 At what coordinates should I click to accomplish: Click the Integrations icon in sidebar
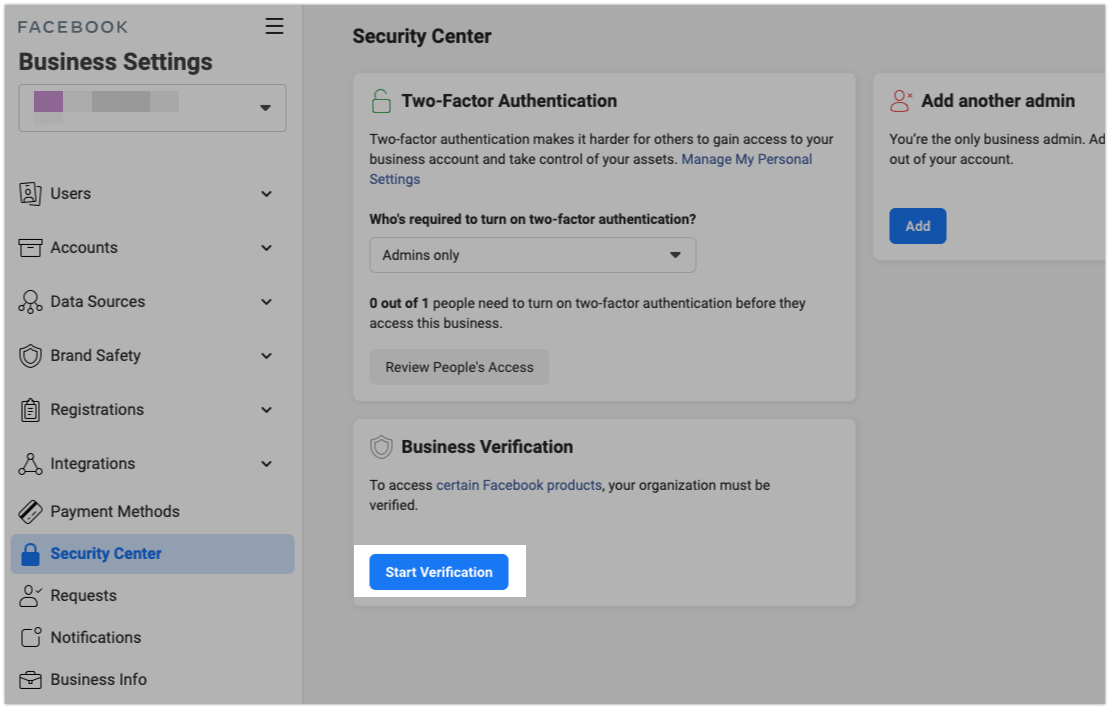[31, 464]
